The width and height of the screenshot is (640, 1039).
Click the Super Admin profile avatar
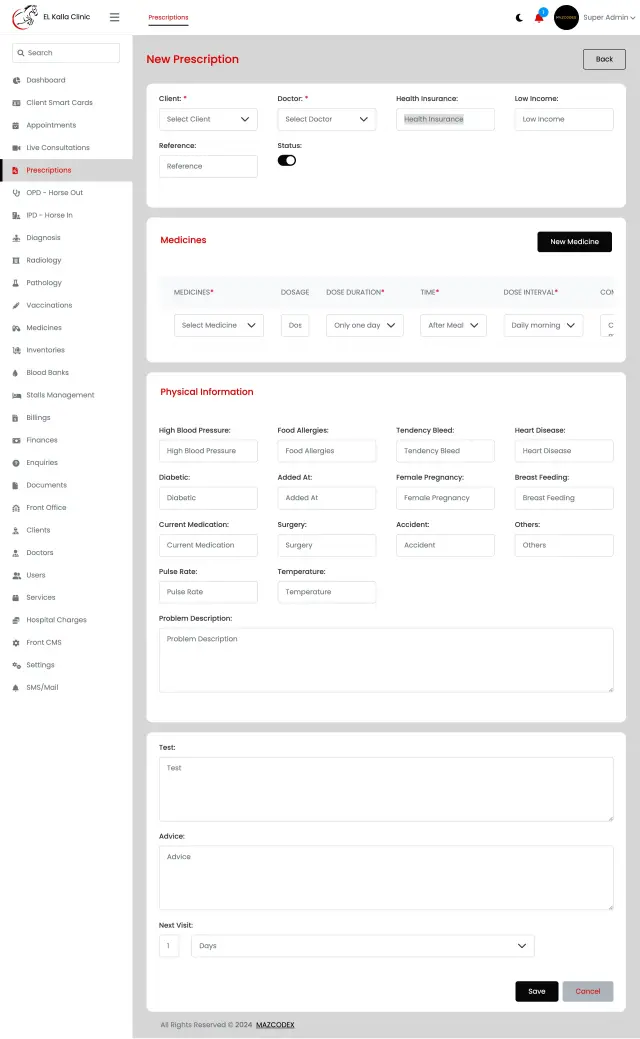[x=566, y=18]
